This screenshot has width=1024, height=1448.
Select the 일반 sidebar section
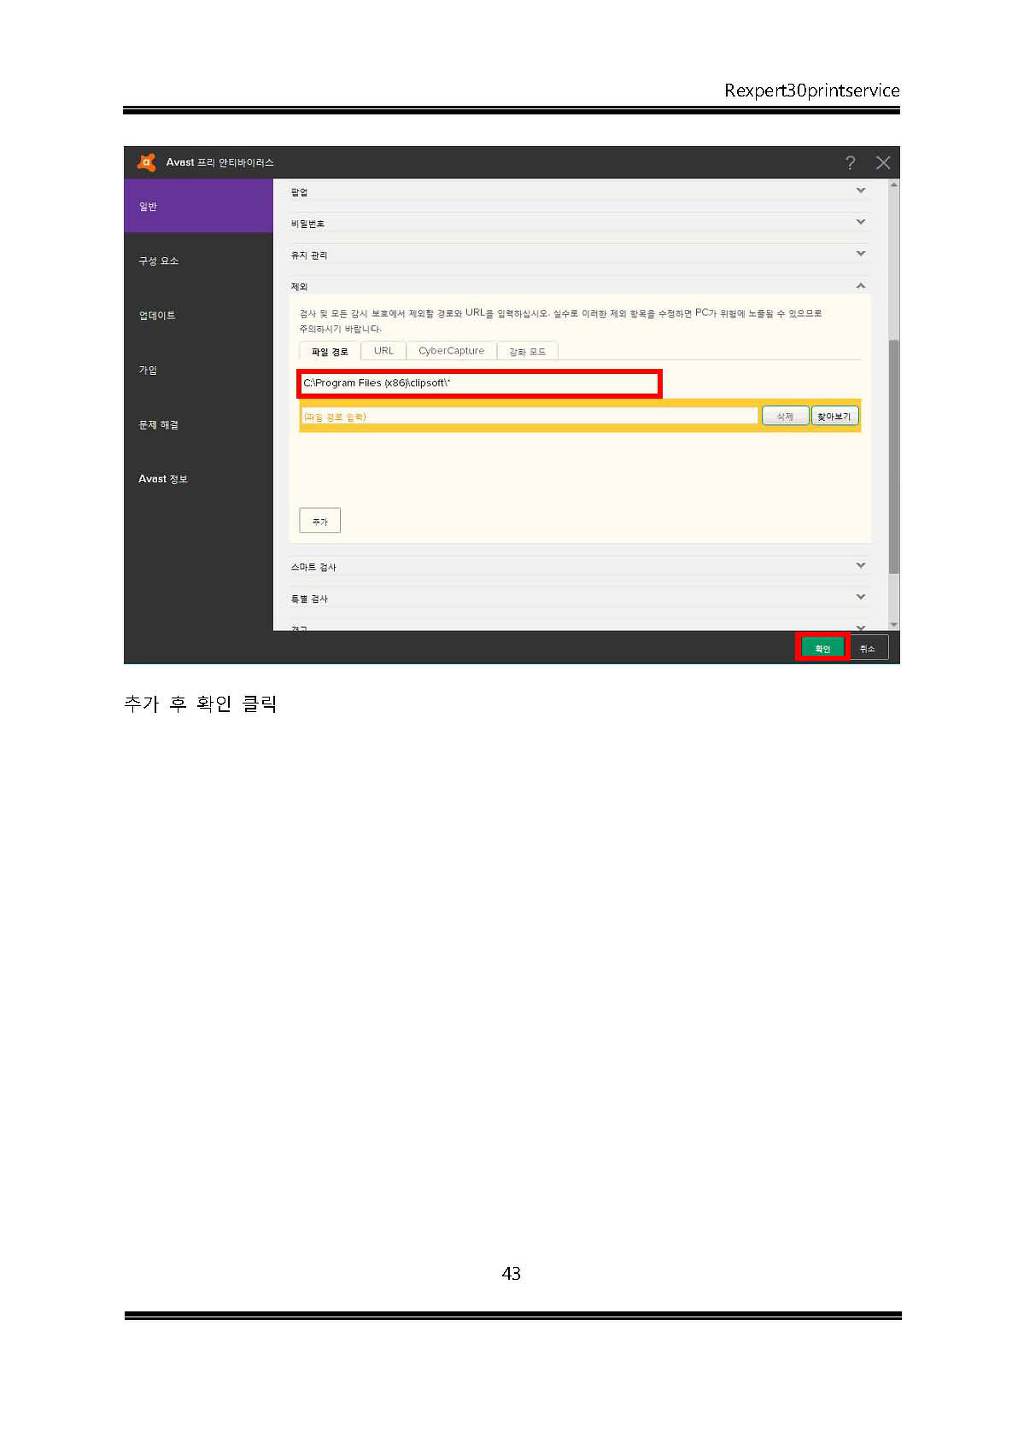point(198,206)
